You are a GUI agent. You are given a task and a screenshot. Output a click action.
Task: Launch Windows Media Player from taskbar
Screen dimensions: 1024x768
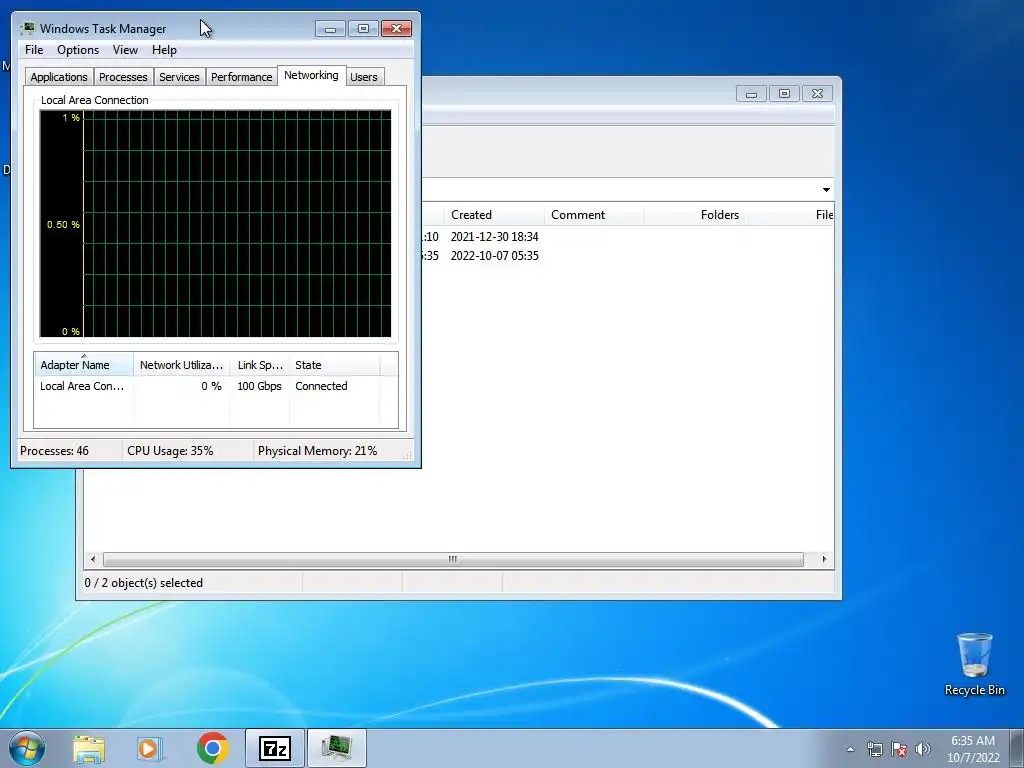click(150, 748)
